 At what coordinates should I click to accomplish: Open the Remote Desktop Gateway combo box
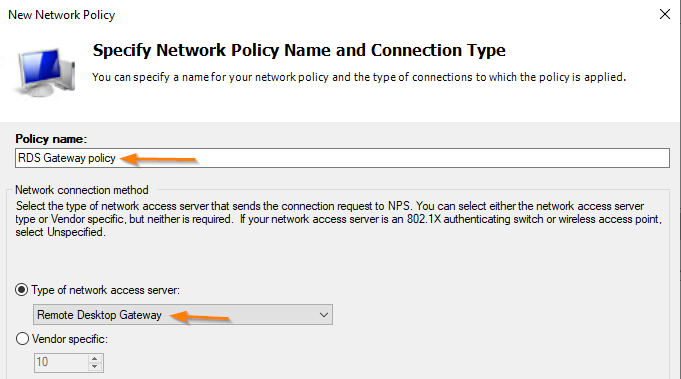pyautogui.click(x=183, y=315)
